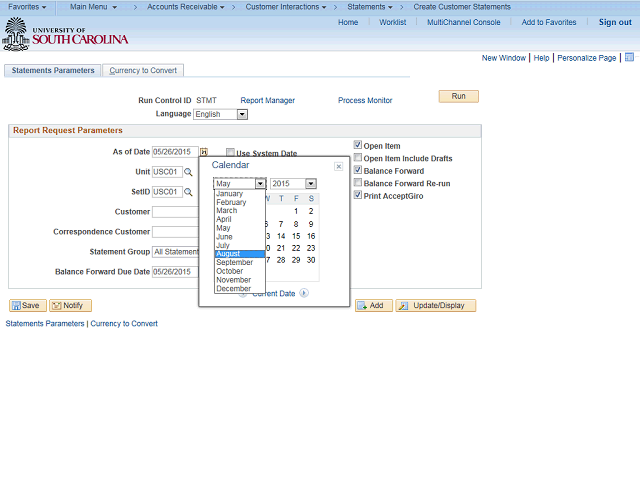Screen dimensions: 640x480
Task: Click the Run button
Action: tap(458, 96)
